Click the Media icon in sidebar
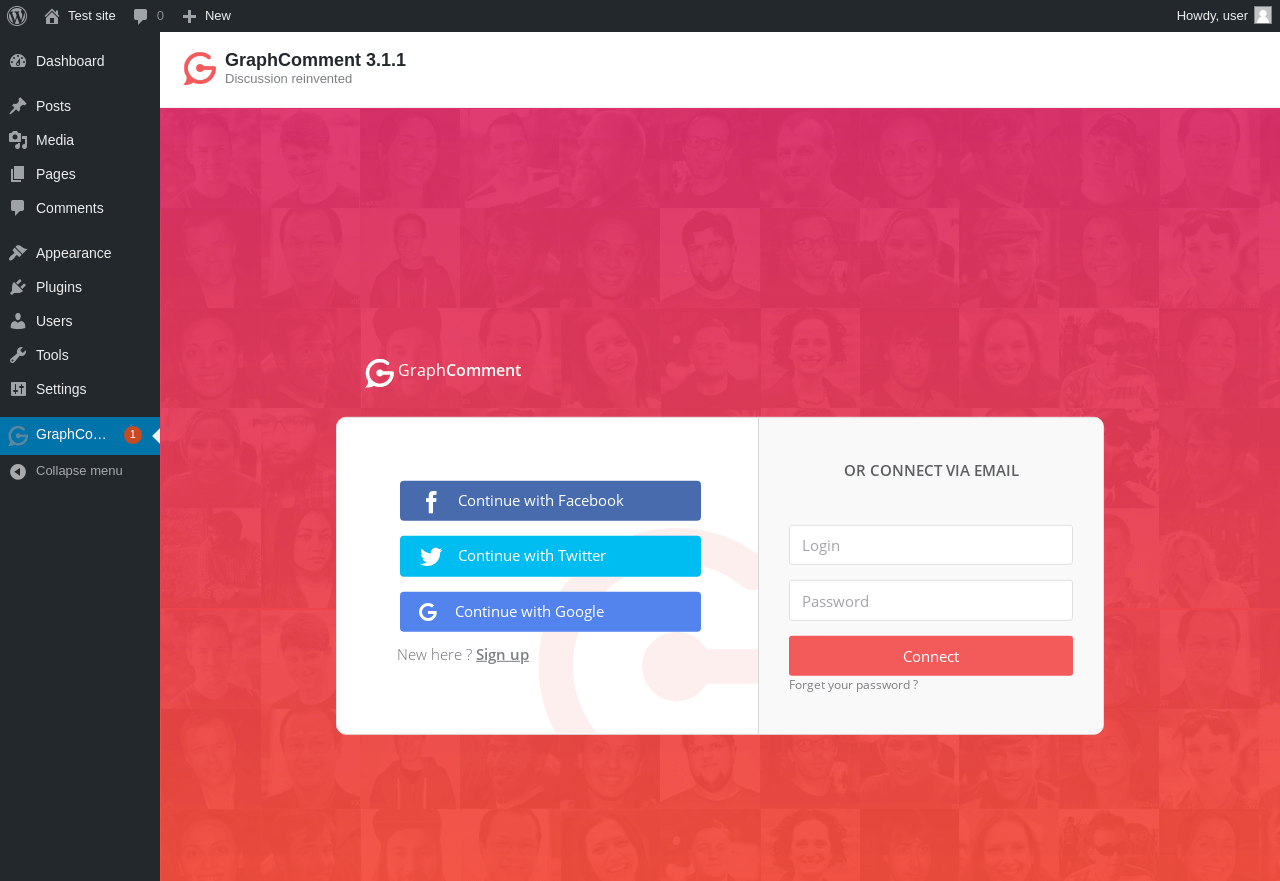The height and width of the screenshot is (881, 1280). coord(18,140)
